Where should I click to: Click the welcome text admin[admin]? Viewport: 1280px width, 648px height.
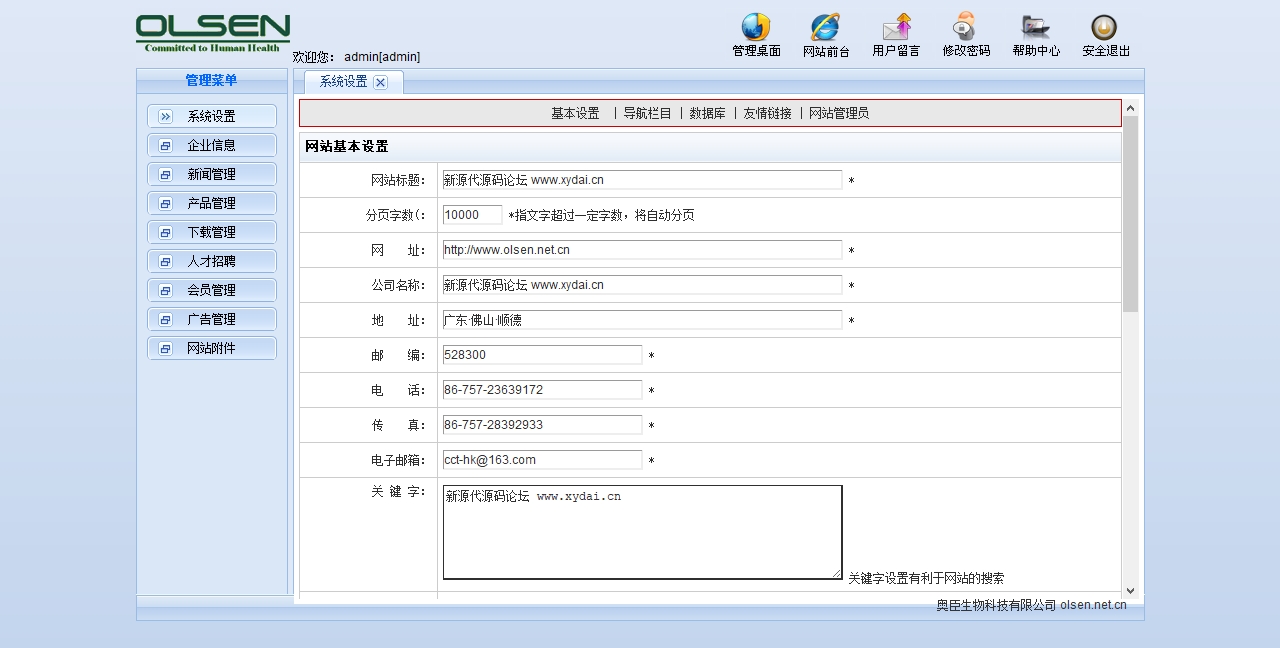tap(382, 57)
